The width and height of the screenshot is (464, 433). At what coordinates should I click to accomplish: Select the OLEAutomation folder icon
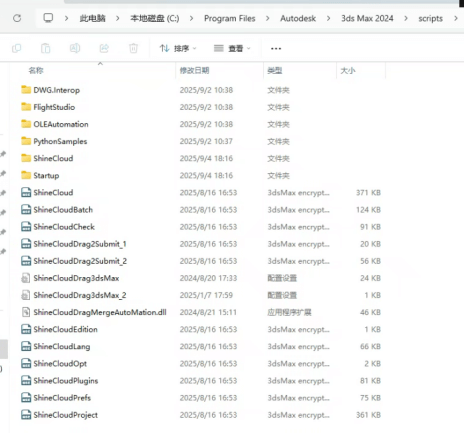26,124
